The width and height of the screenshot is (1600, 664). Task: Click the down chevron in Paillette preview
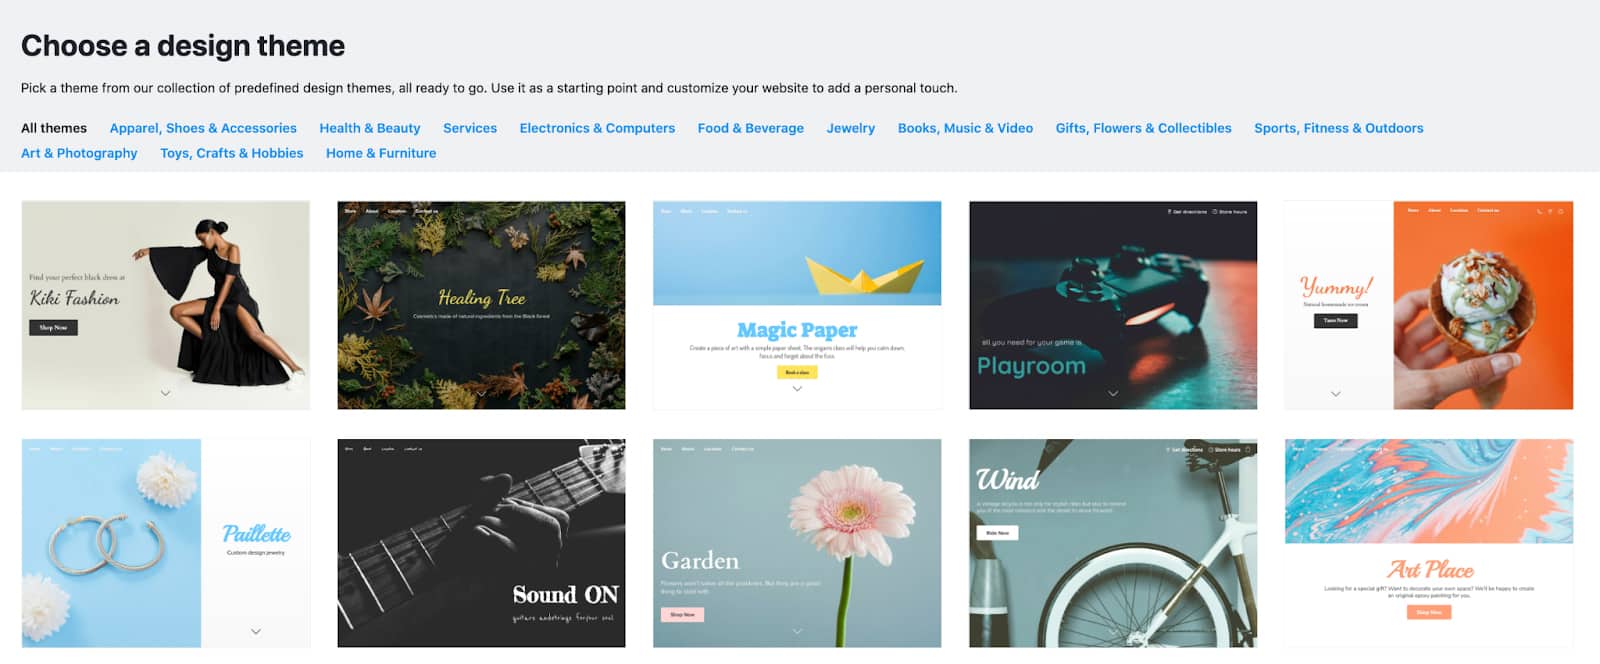(256, 631)
